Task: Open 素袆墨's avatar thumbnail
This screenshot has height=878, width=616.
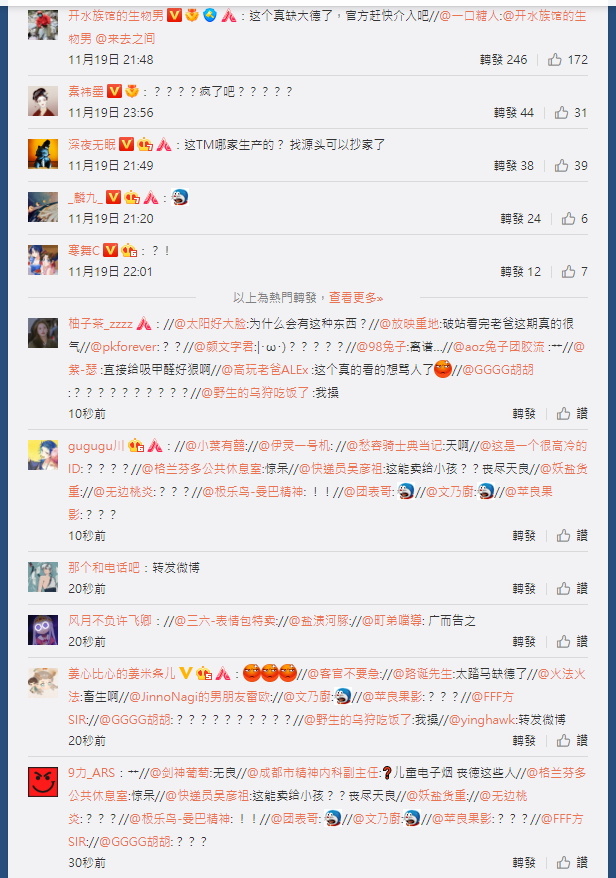Action: pos(43,101)
